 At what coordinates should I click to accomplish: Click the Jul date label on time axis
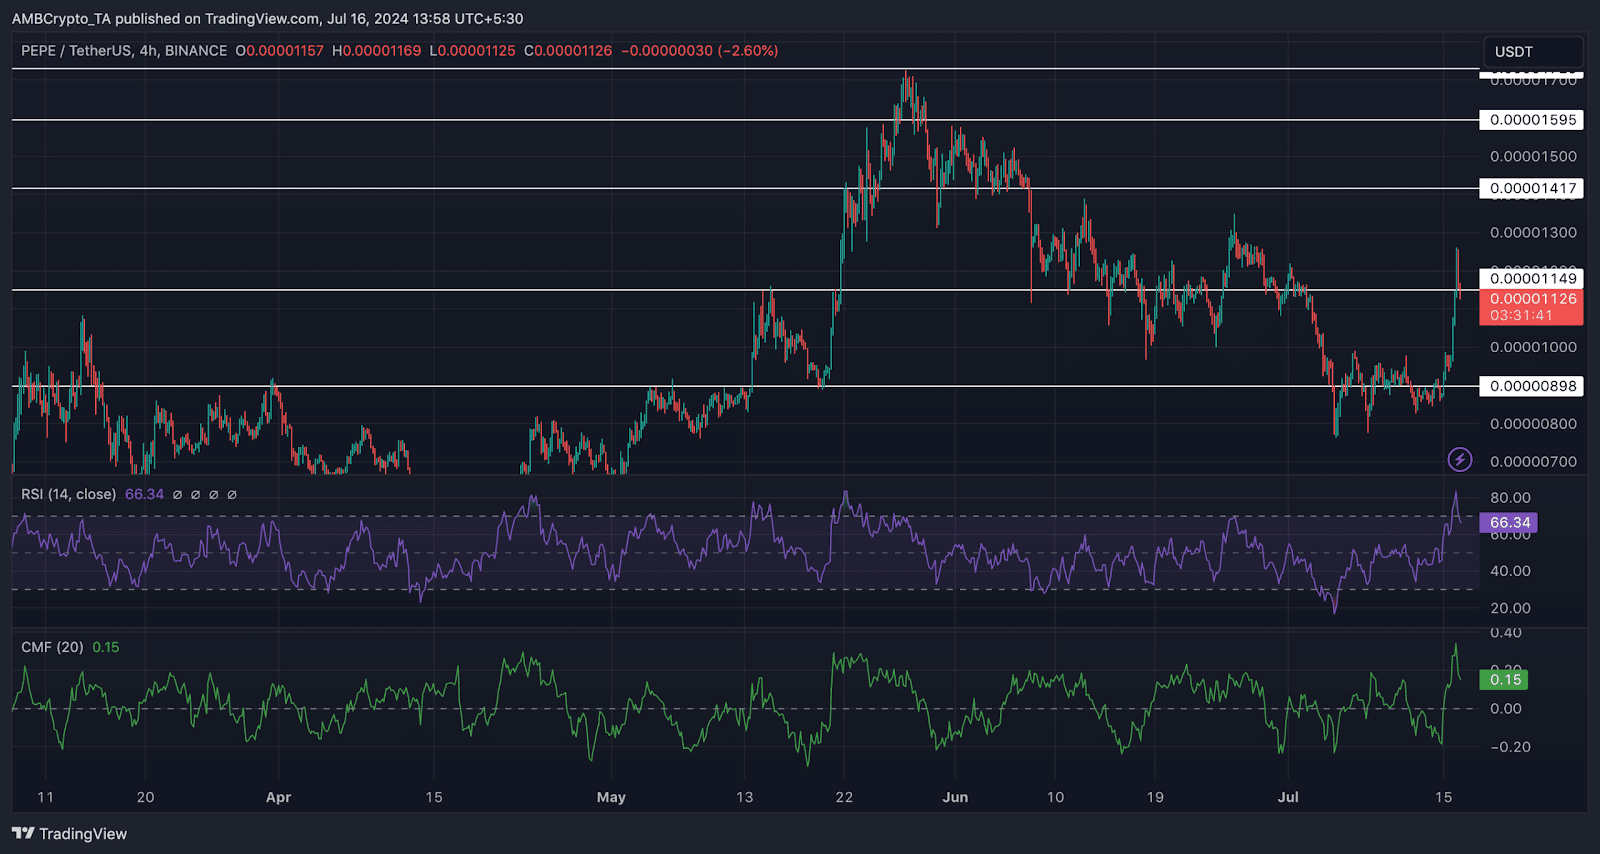tap(1288, 797)
